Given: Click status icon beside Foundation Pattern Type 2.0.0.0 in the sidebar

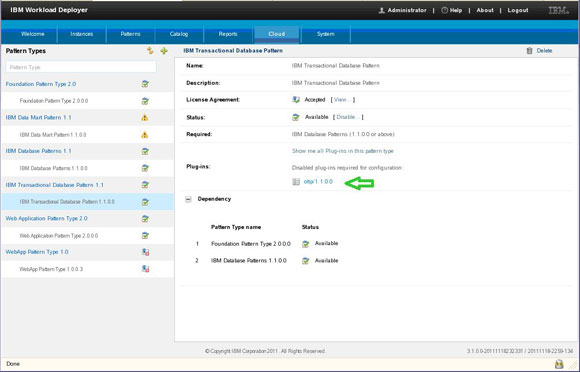Looking at the screenshot, I should [x=145, y=101].
